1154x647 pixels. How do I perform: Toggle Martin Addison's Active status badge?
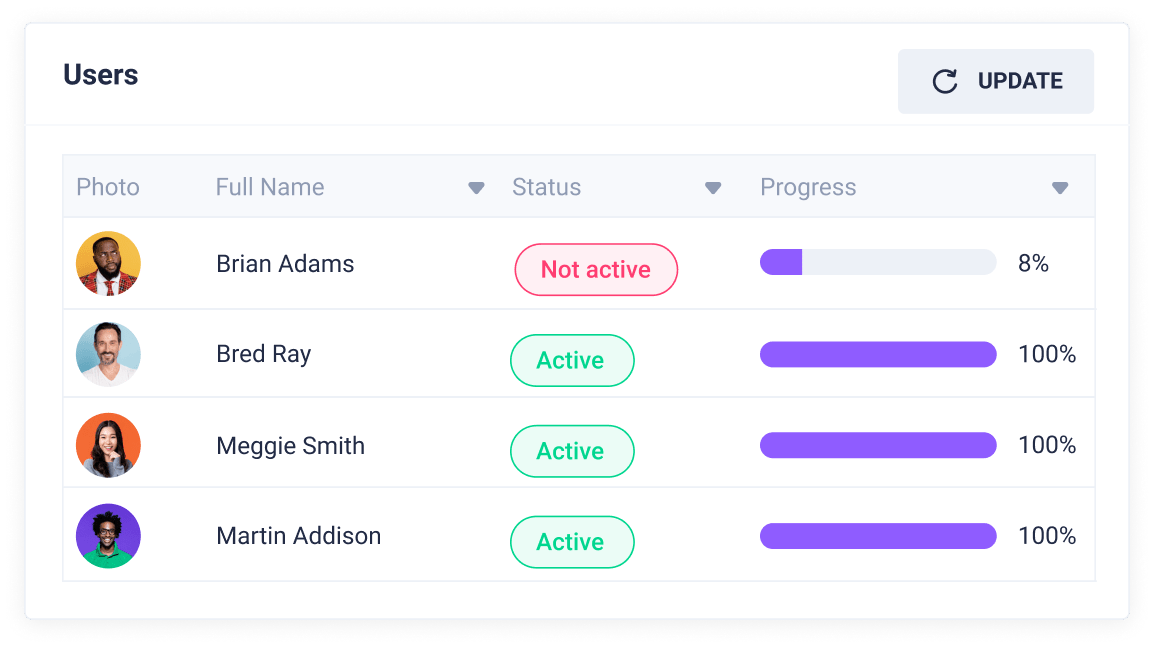click(572, 542)
